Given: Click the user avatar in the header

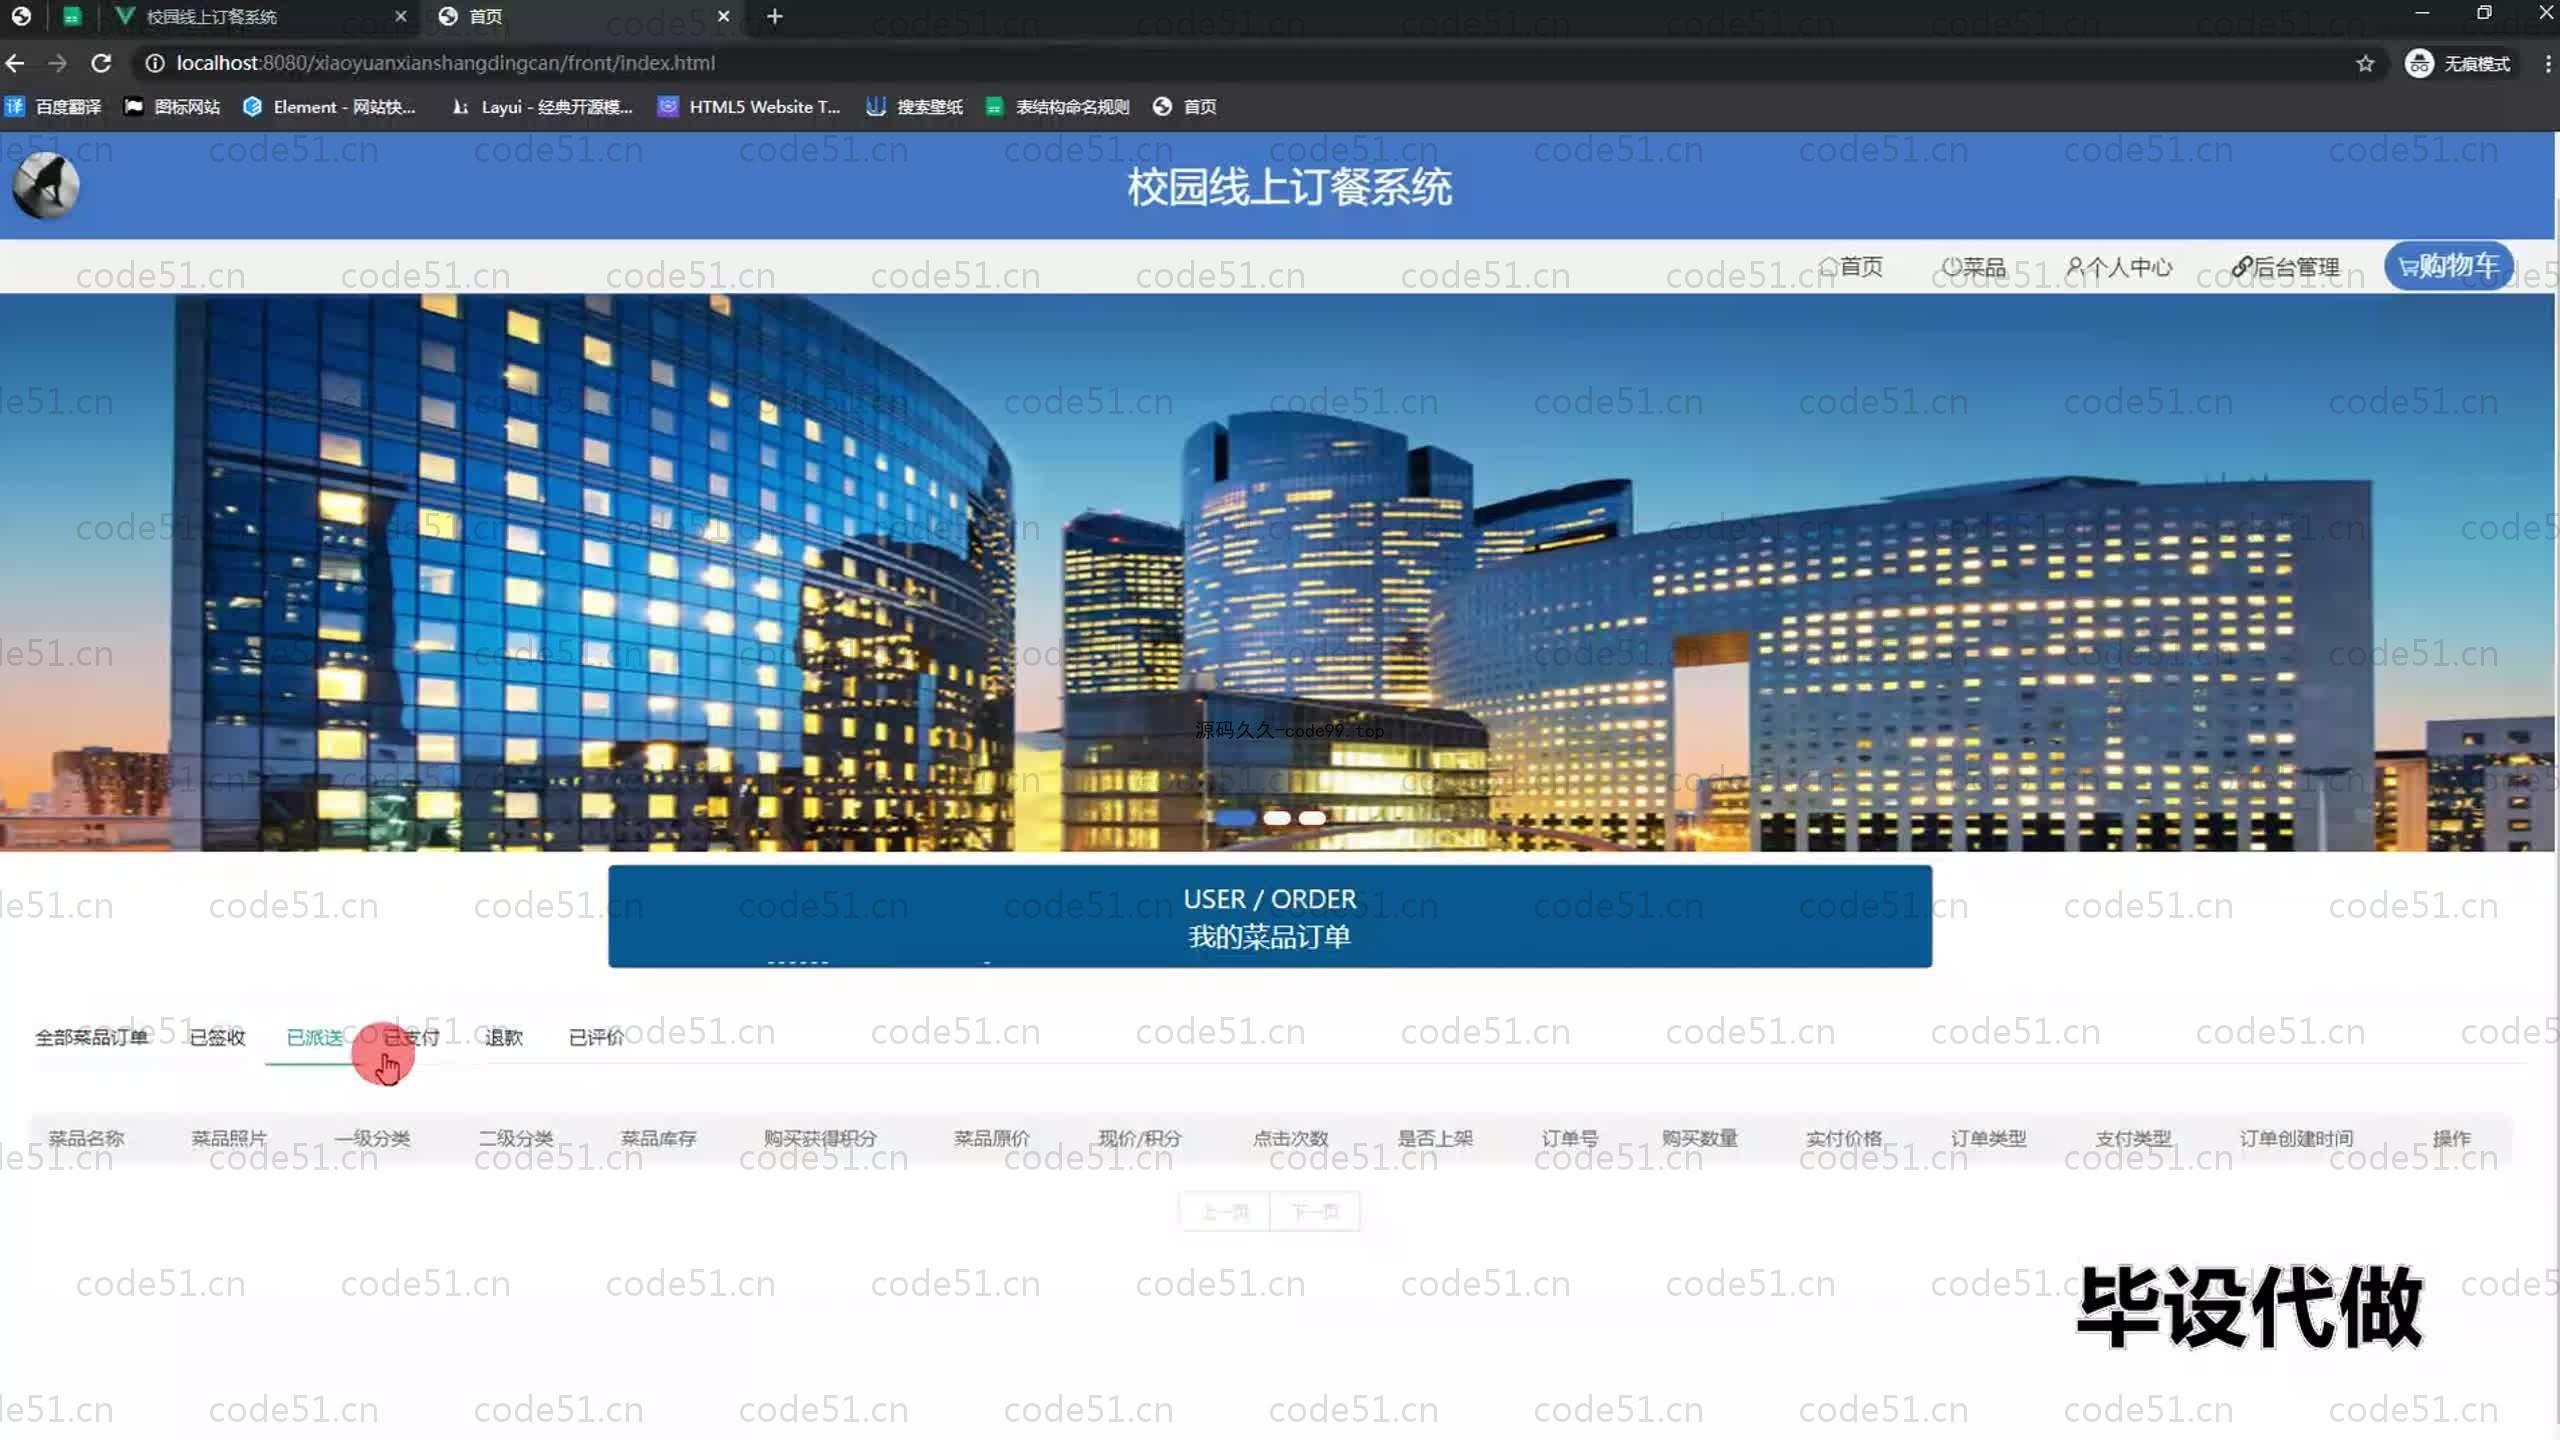Looking at the screenshot, I should pyautogui.click(x=45, y=186).
